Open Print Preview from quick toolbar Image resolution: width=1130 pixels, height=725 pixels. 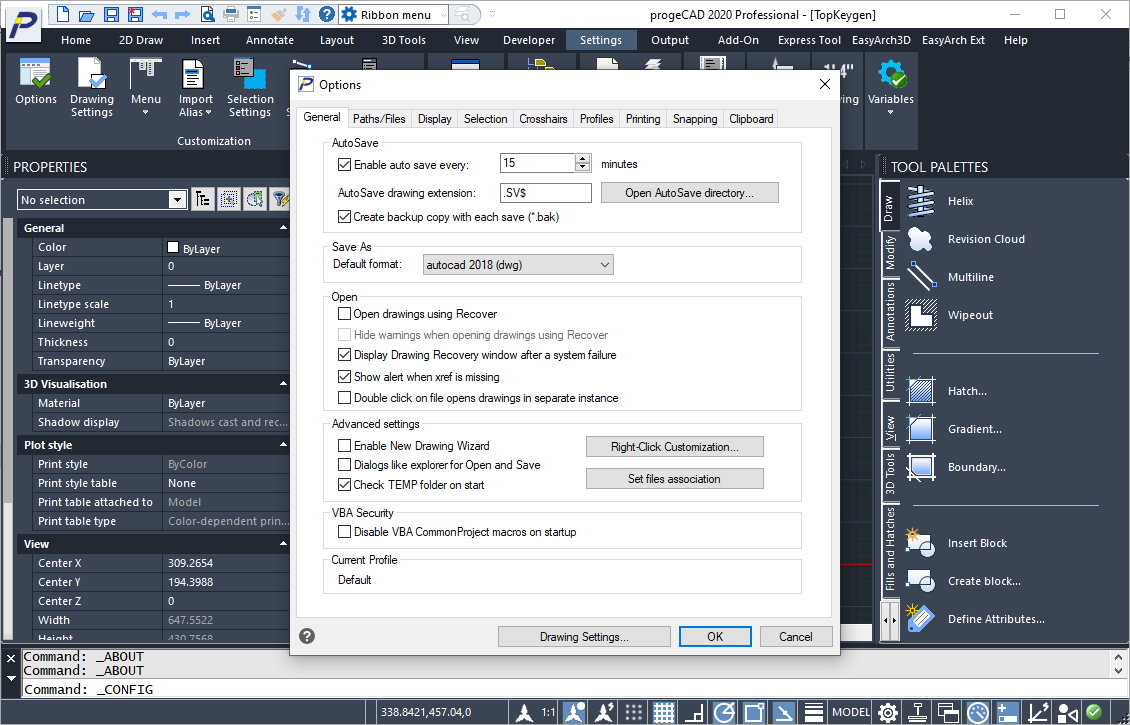pos(207,14)
